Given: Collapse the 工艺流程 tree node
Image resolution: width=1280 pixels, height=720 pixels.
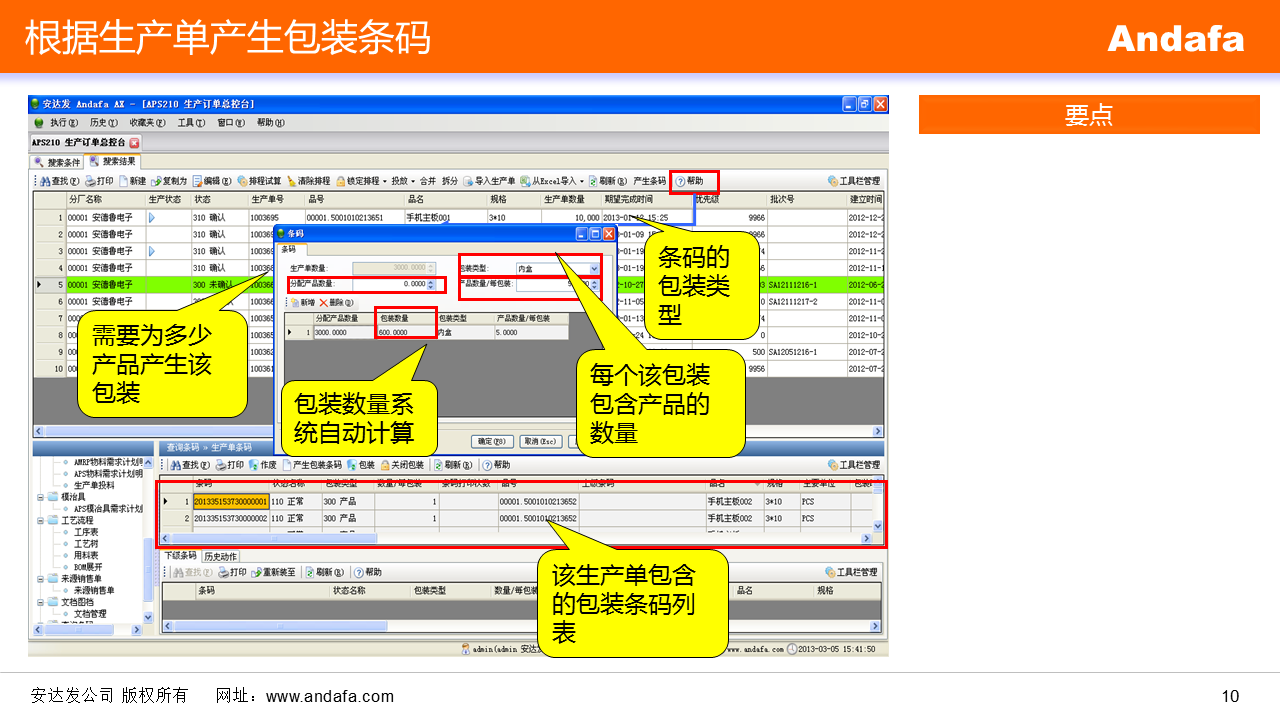Looking at the screenshot, I should point(41,521).
